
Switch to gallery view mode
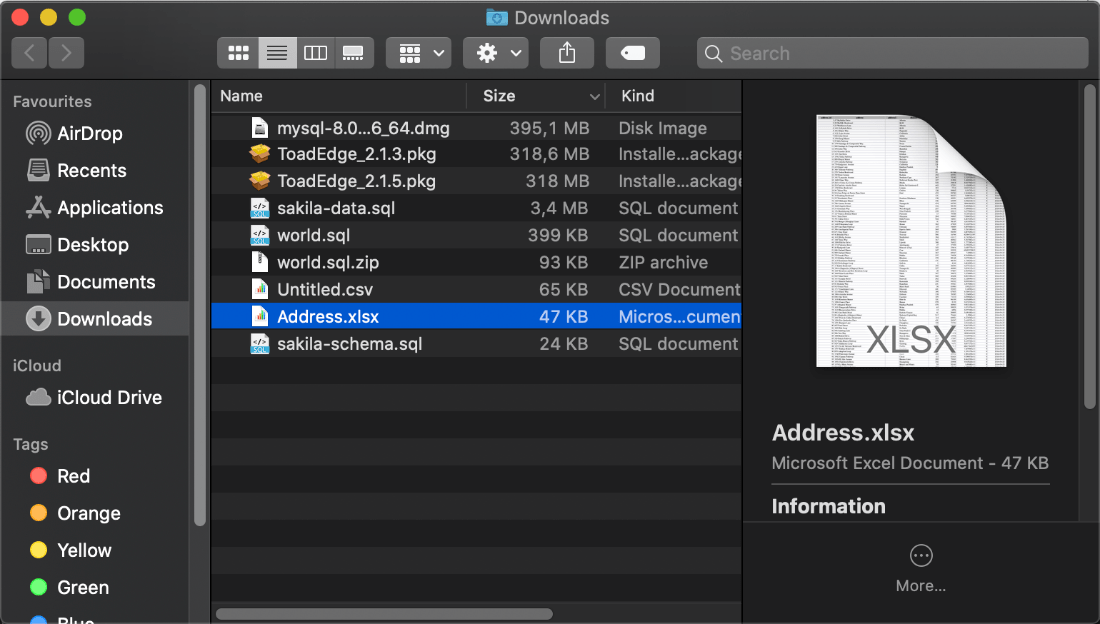(x=352, y=52)
